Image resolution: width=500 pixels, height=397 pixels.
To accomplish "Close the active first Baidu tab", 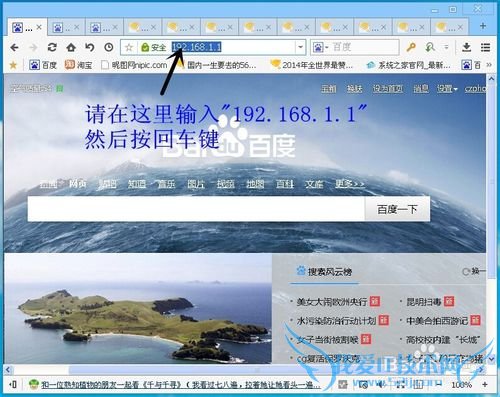I will [x=39, y=27].
